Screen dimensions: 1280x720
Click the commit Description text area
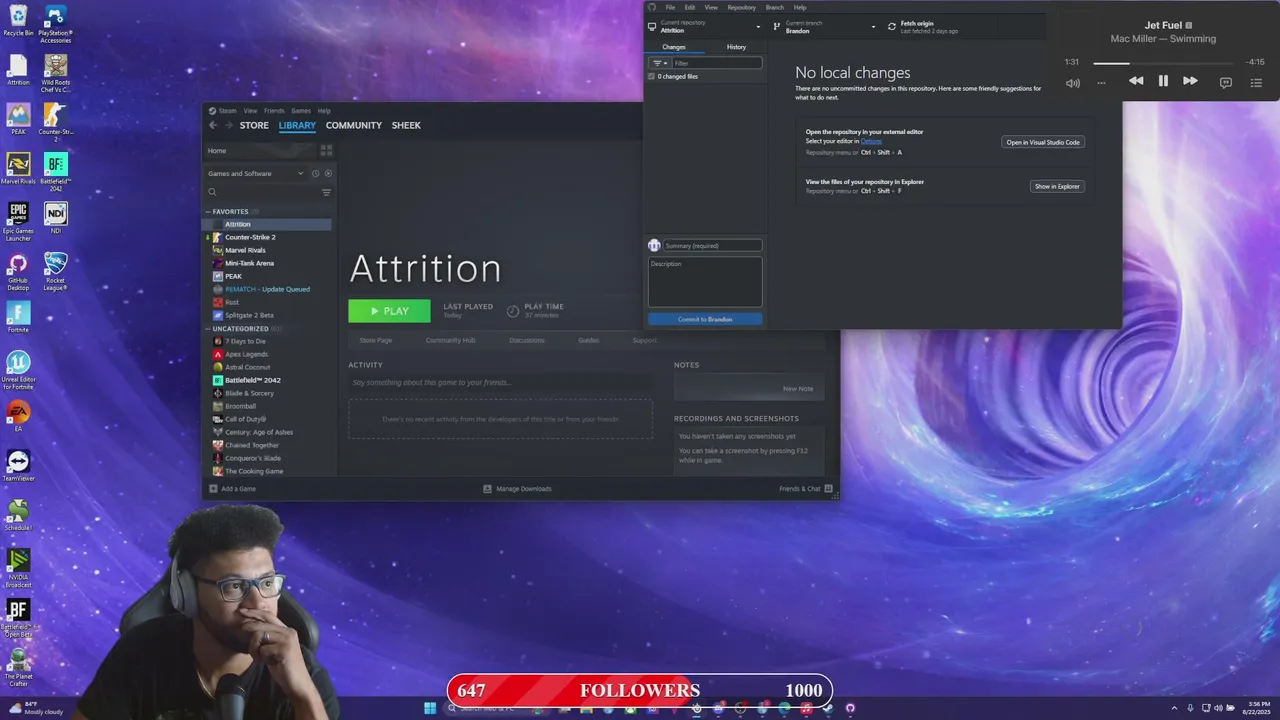(705, 282)
